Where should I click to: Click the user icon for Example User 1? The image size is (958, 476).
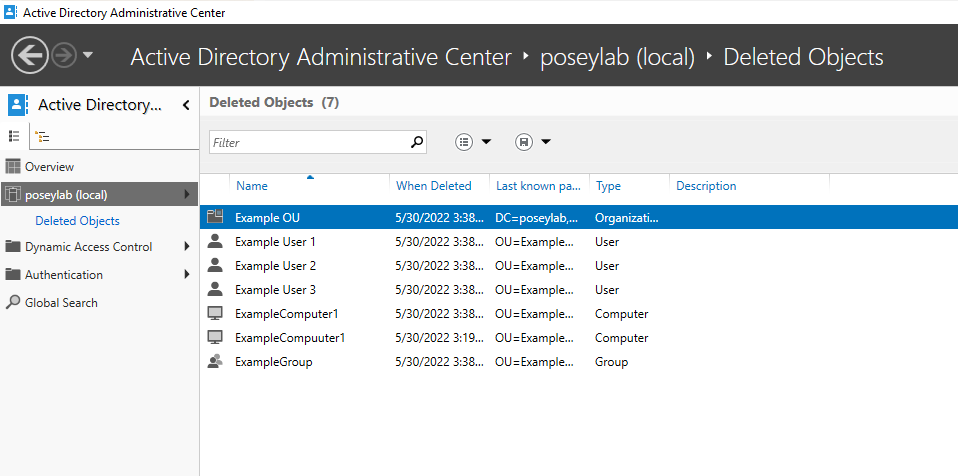(x=215, y=241)
